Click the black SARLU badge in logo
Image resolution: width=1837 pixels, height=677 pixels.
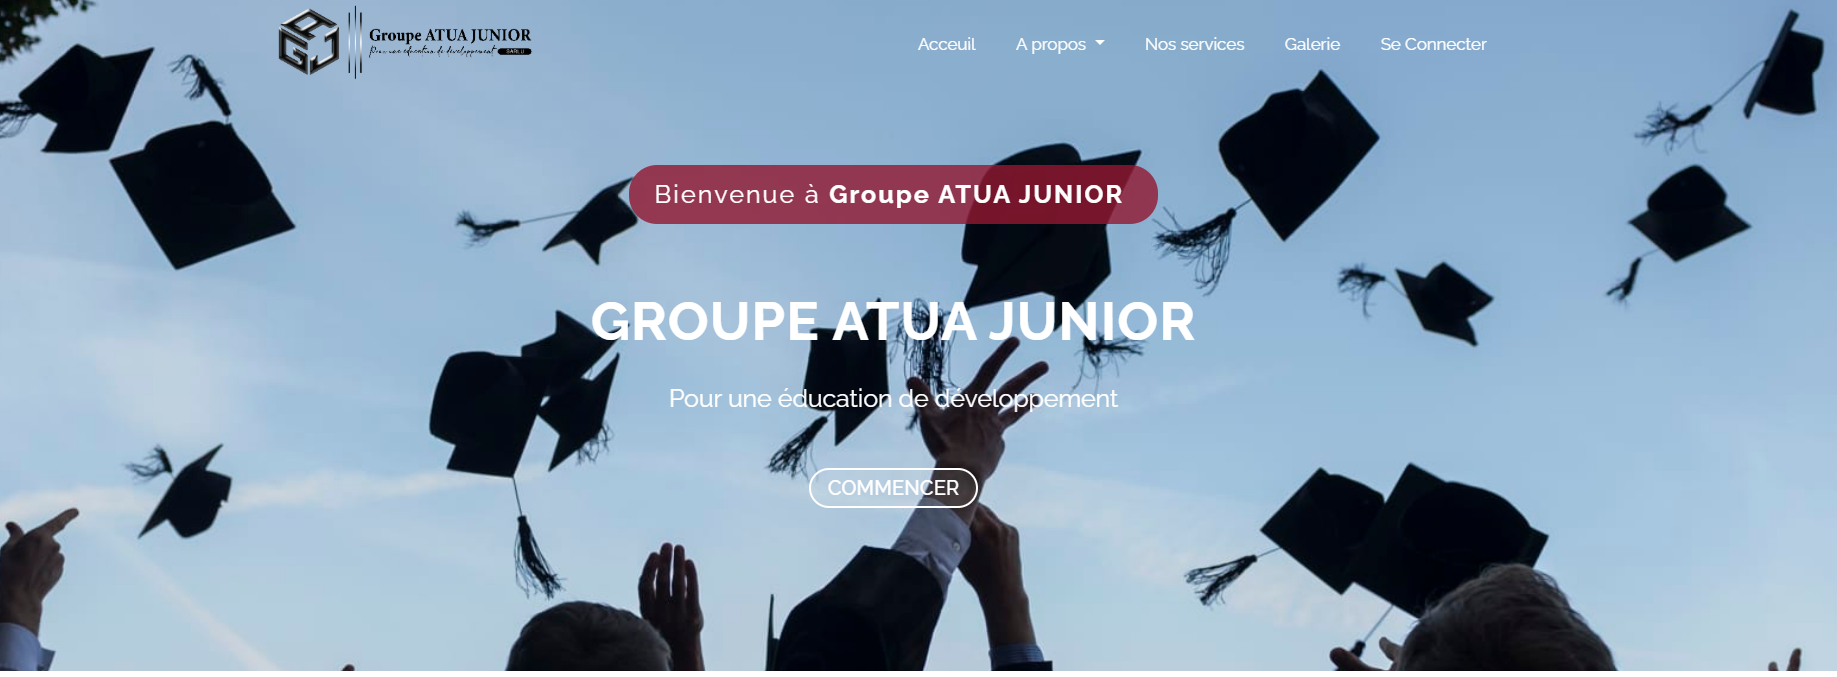[515, 51]
